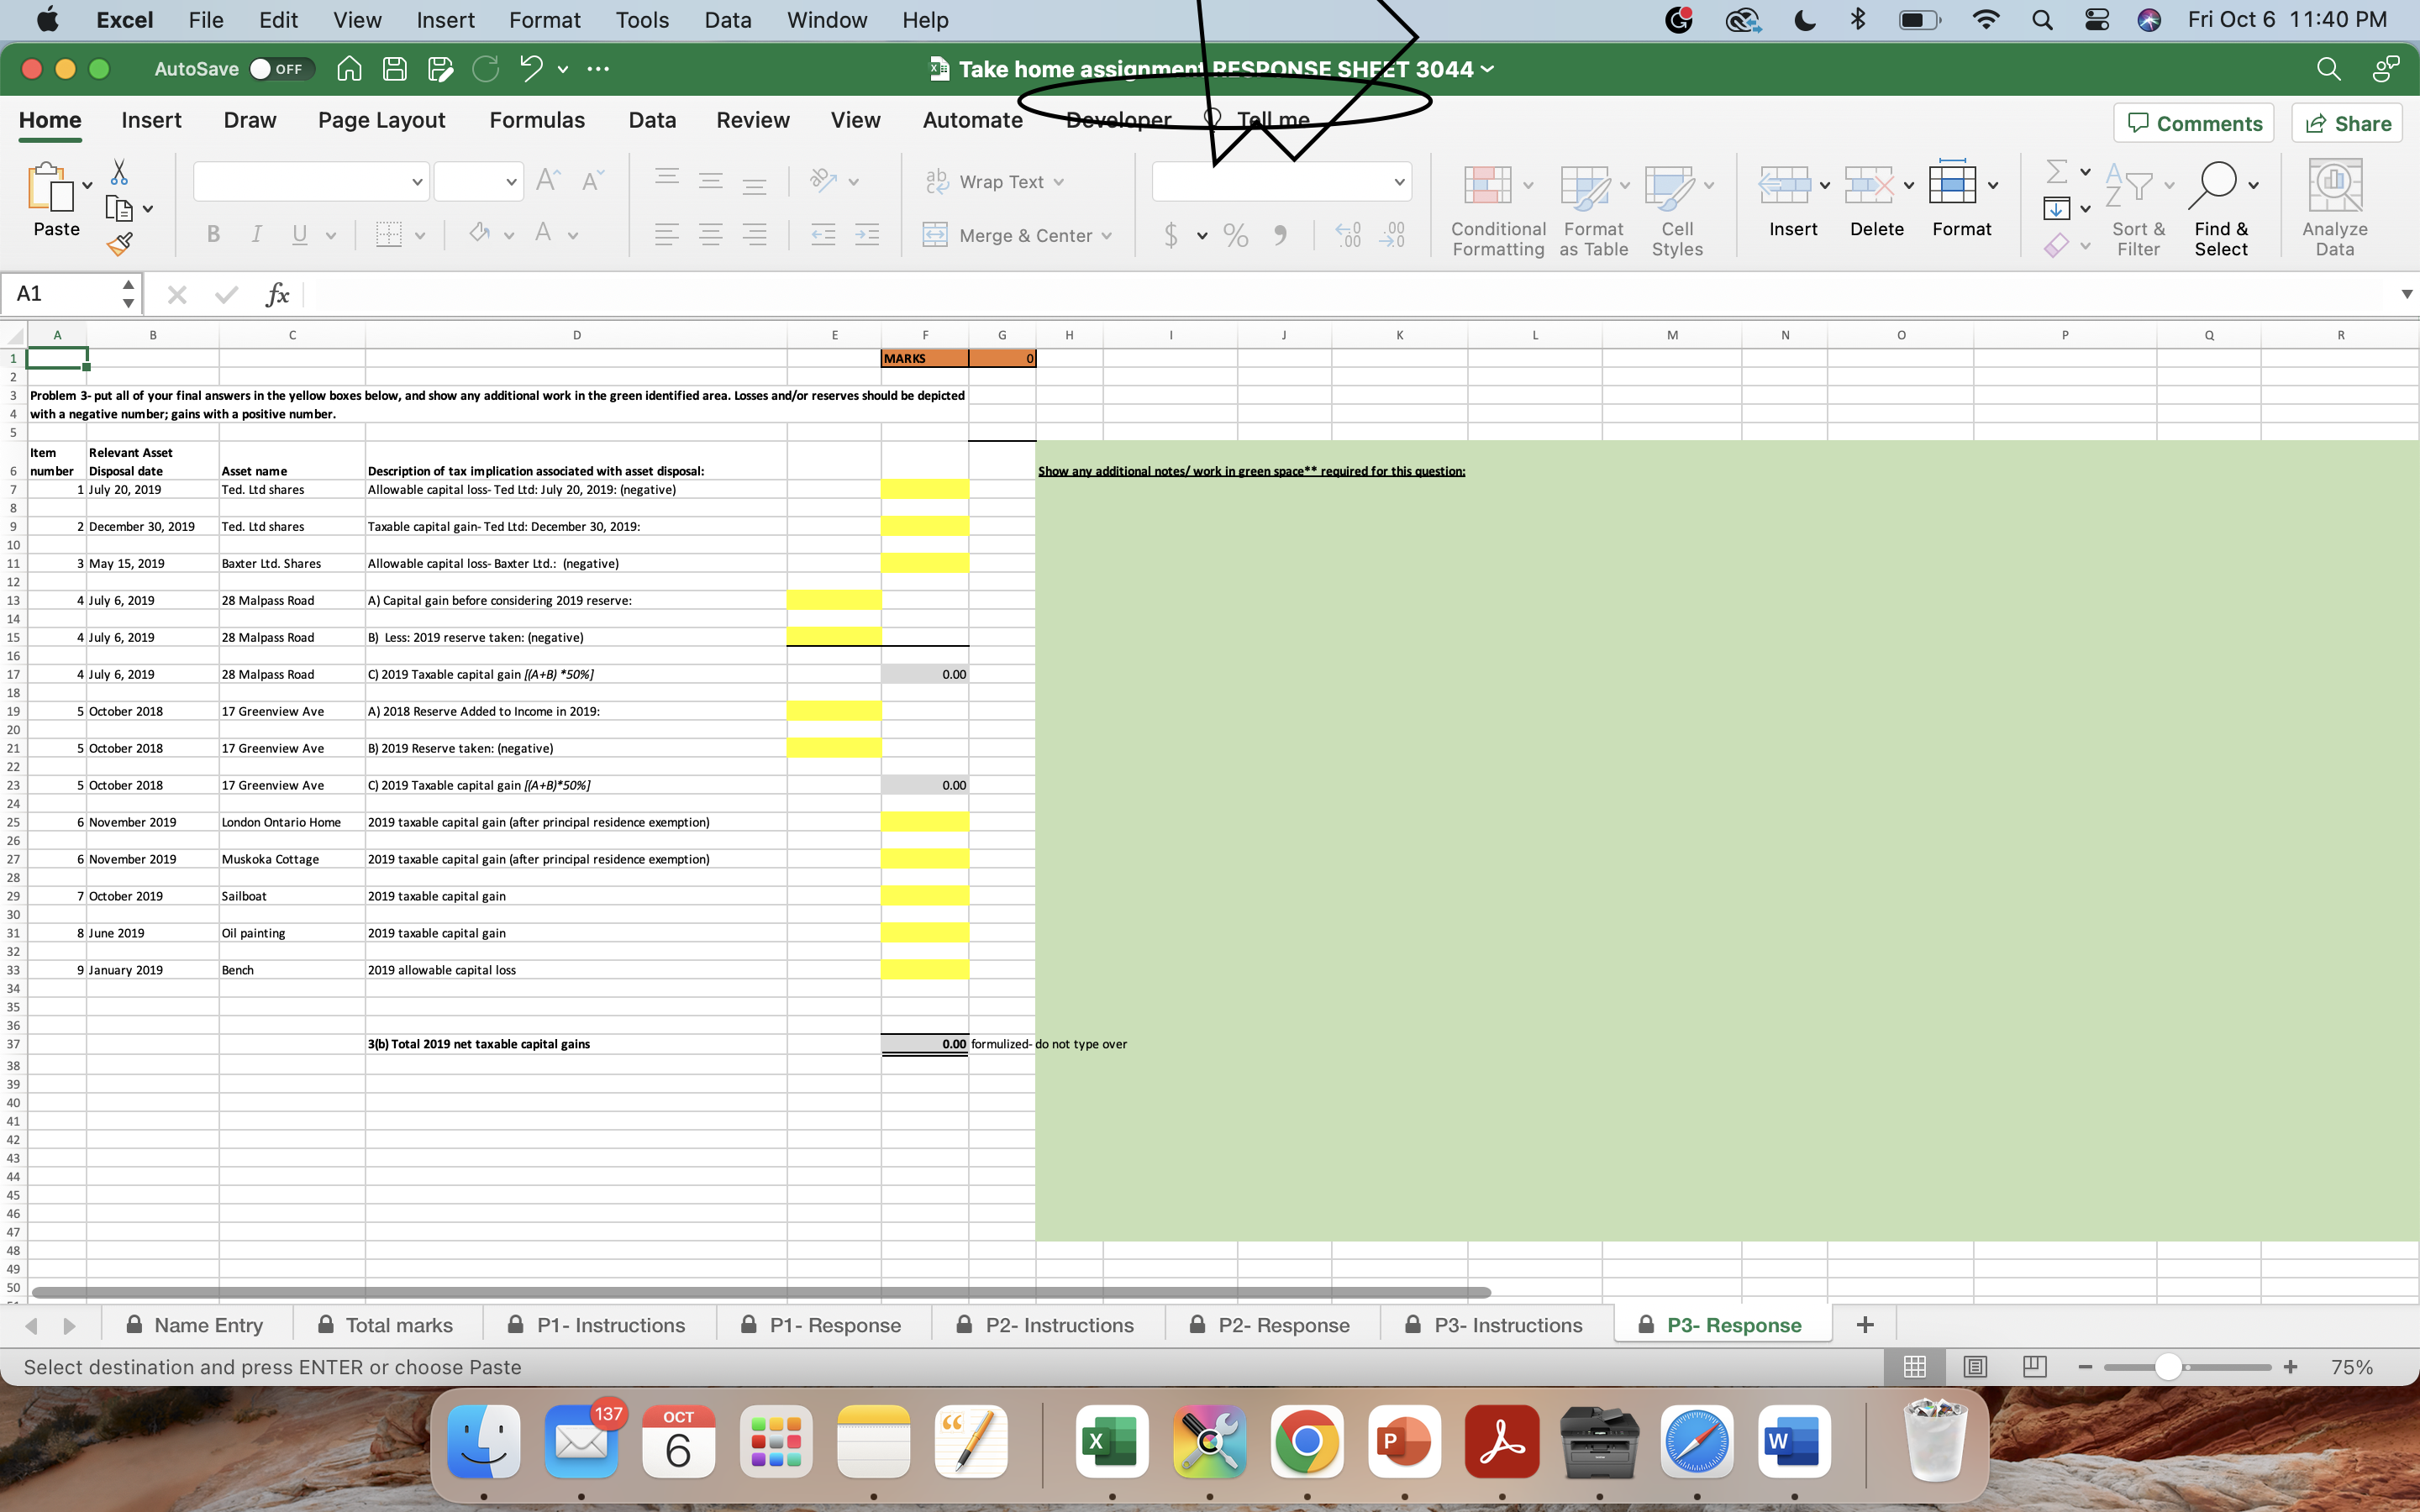
Task: Click the Save icon in title bar
Action: [395, 69]
